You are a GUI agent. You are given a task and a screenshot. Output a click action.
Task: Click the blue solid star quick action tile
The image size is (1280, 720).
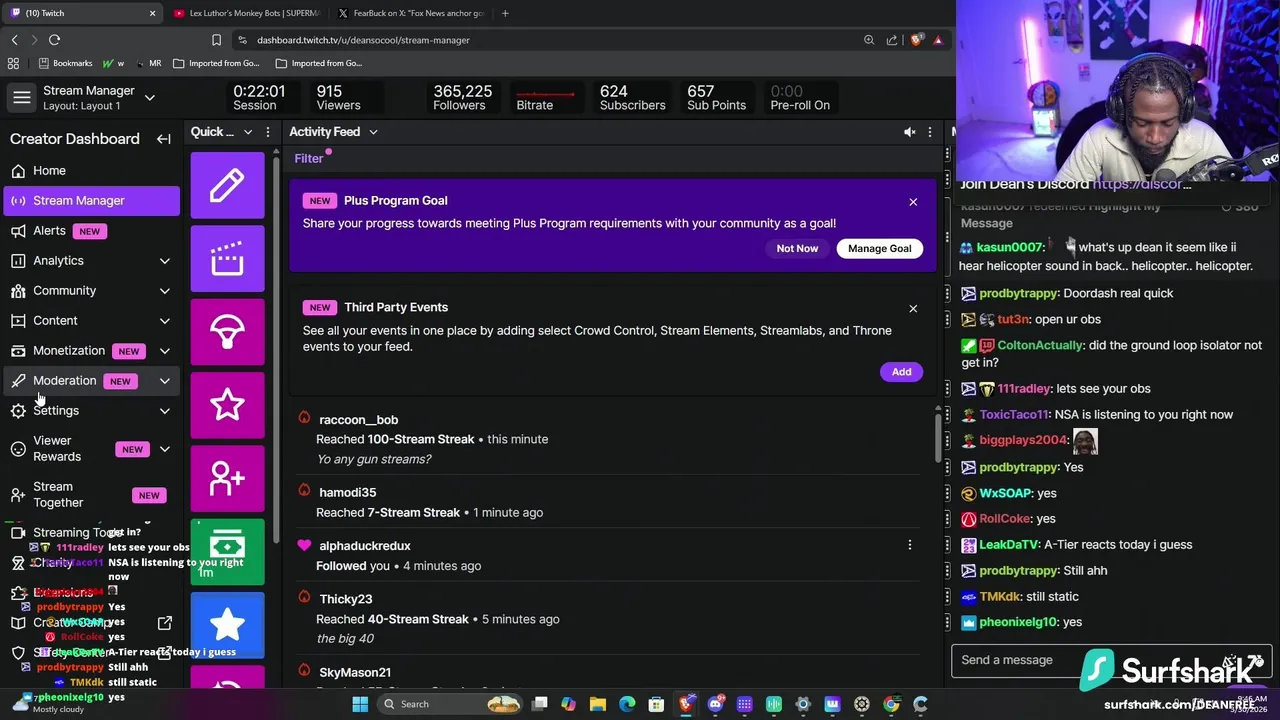point(227,625)
